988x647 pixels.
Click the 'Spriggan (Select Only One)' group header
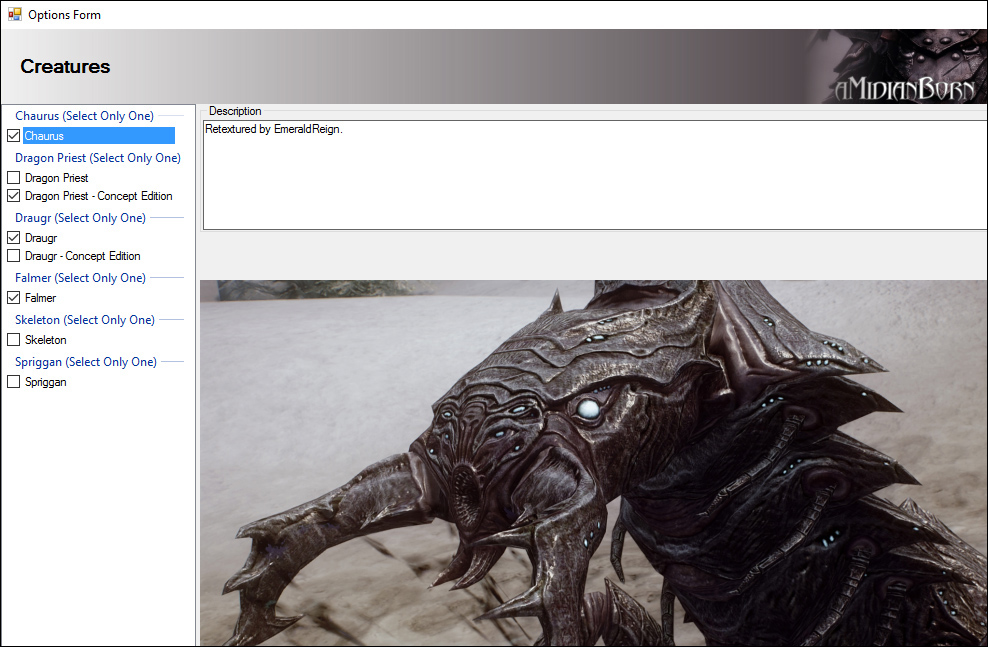(86, 362)
